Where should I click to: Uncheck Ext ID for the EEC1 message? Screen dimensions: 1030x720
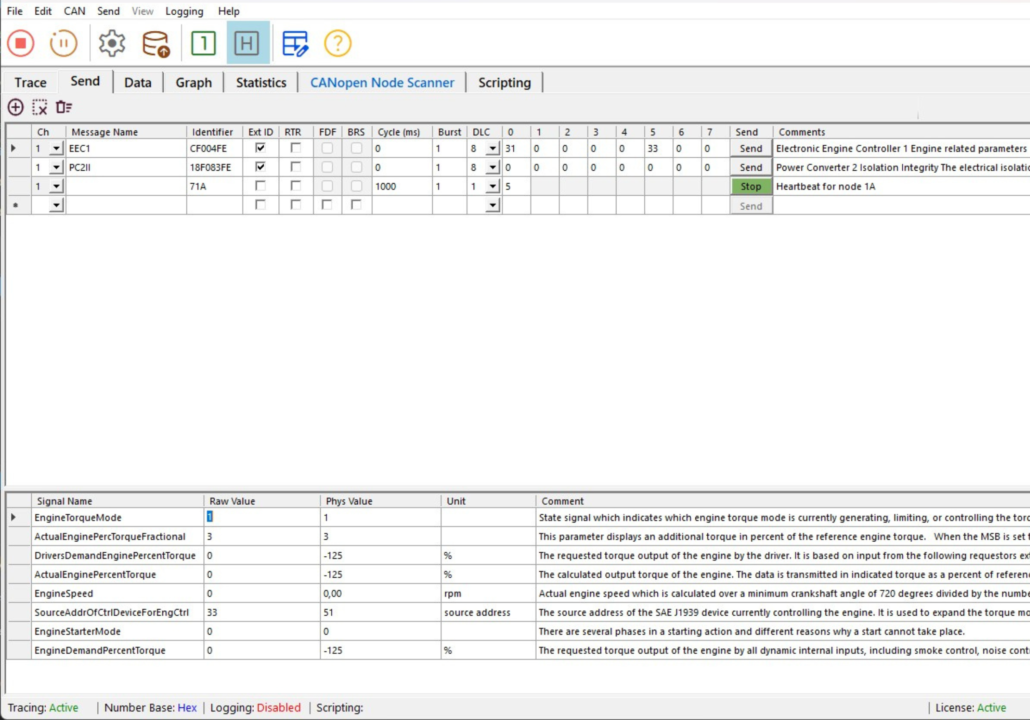pyautogui.click(x=260, y=148)
